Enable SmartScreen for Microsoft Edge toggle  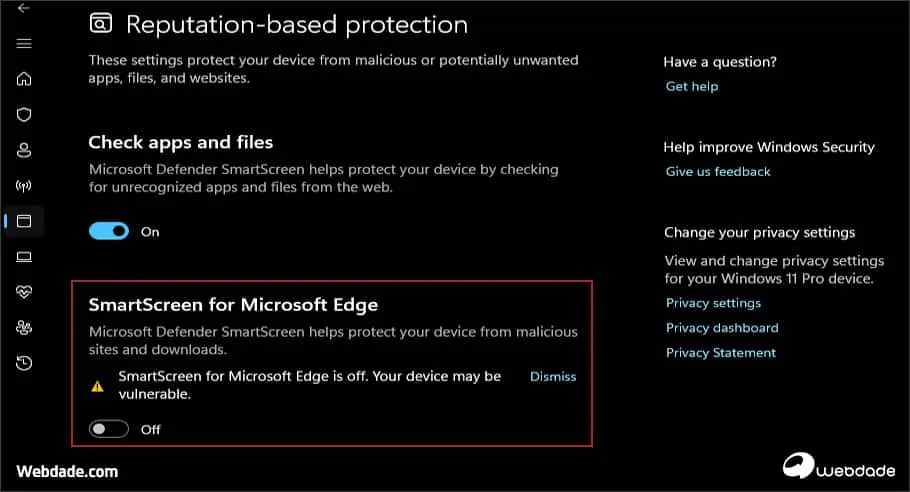tap(109, 429)
